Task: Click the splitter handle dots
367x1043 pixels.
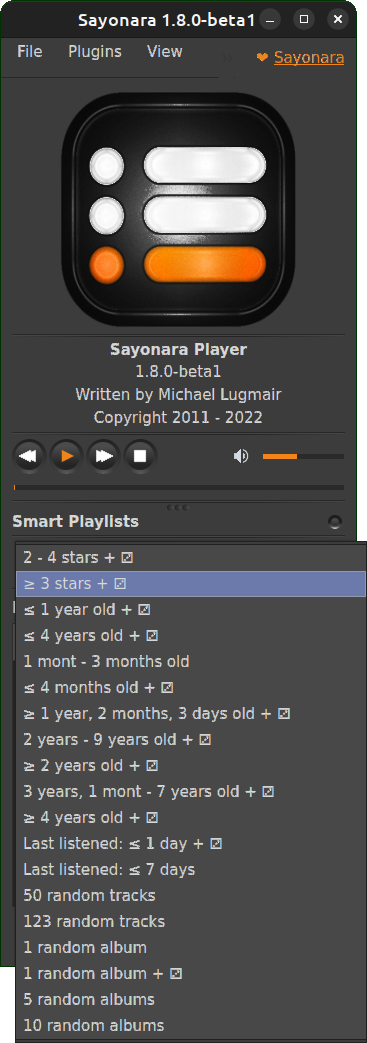Action: click(178, 508)
